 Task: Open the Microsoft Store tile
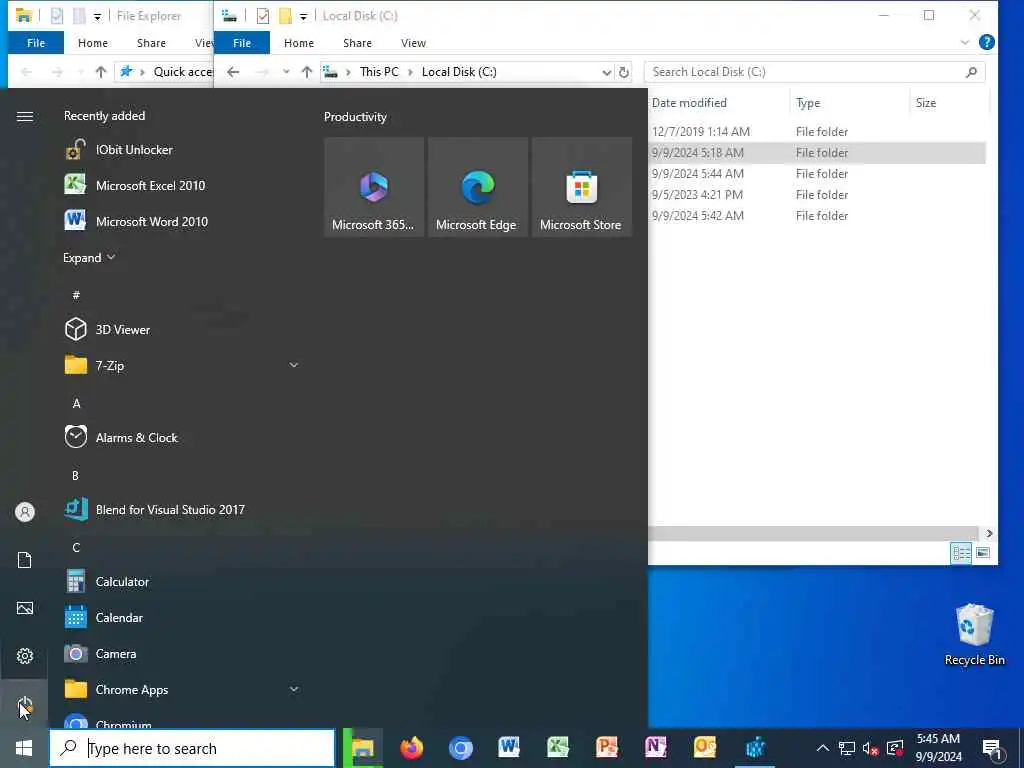click(x=581, y=187)
